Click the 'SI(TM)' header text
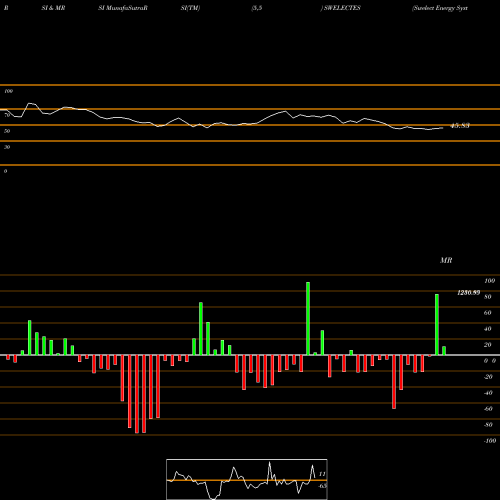The height and width of the screenshot is (500, 500). click(x=190, y=8)
